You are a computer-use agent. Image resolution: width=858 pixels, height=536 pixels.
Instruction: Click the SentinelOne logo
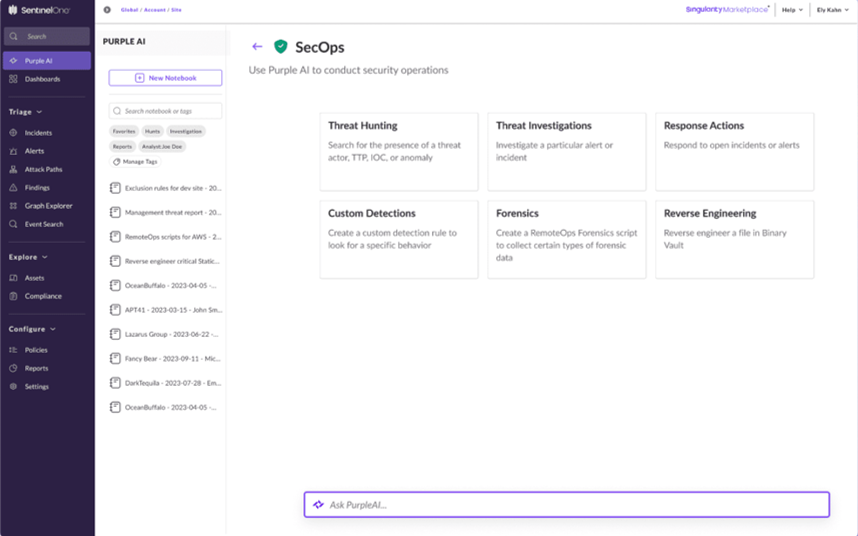pyautogui.click(x=39, y=10)
